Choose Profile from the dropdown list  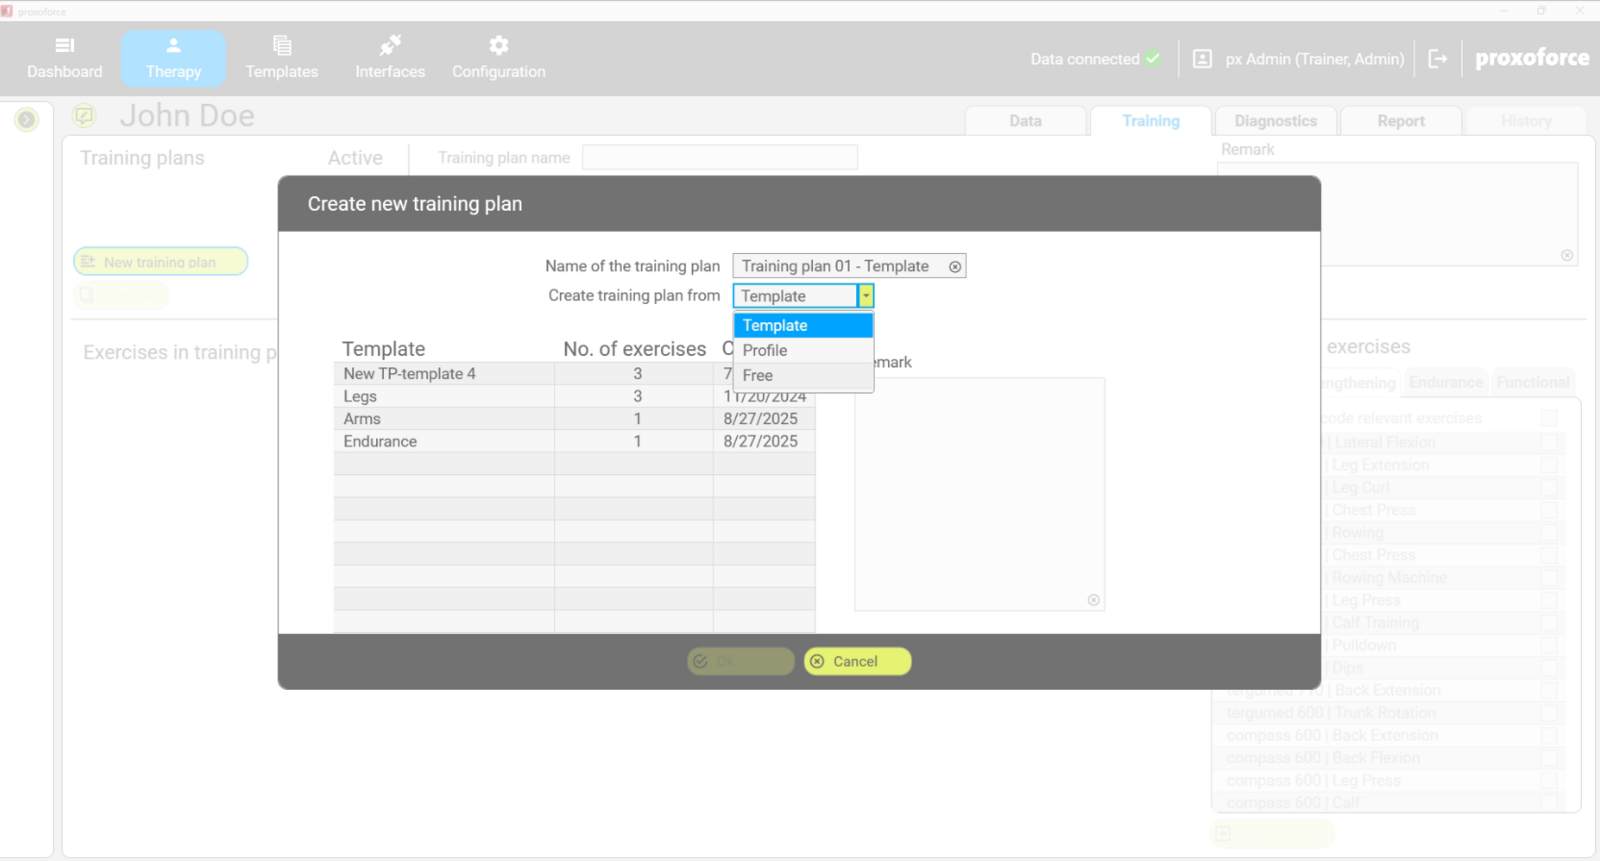[765, 350]
